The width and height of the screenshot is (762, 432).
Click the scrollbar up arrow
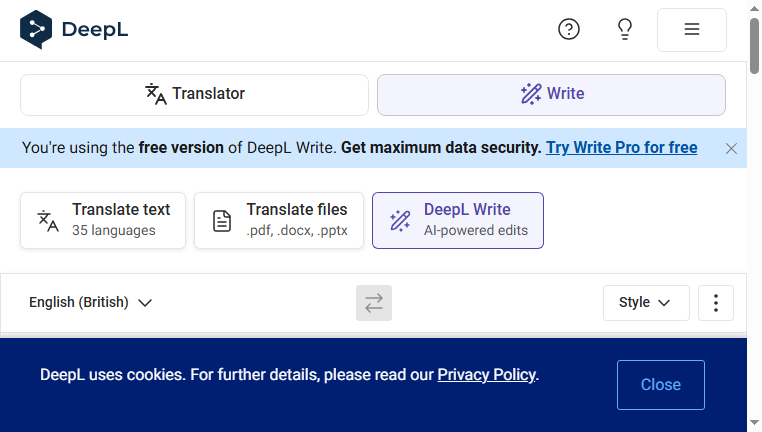pyautogui.click(x=754, y=8)
